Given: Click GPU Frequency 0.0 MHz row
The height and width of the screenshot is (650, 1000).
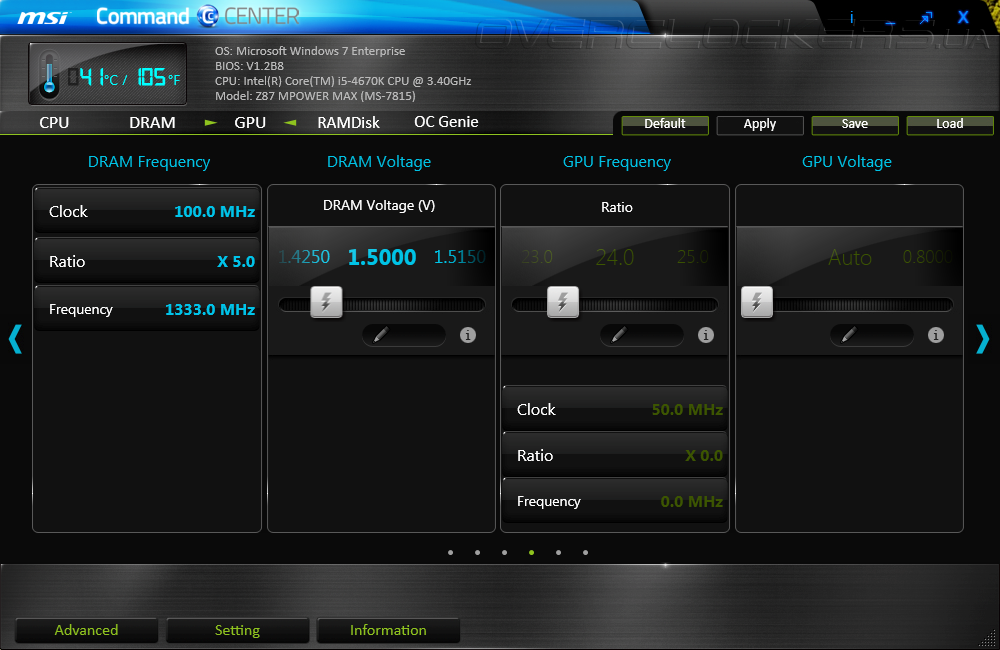Looking at the screenshot, I should (x=615, y=501).
